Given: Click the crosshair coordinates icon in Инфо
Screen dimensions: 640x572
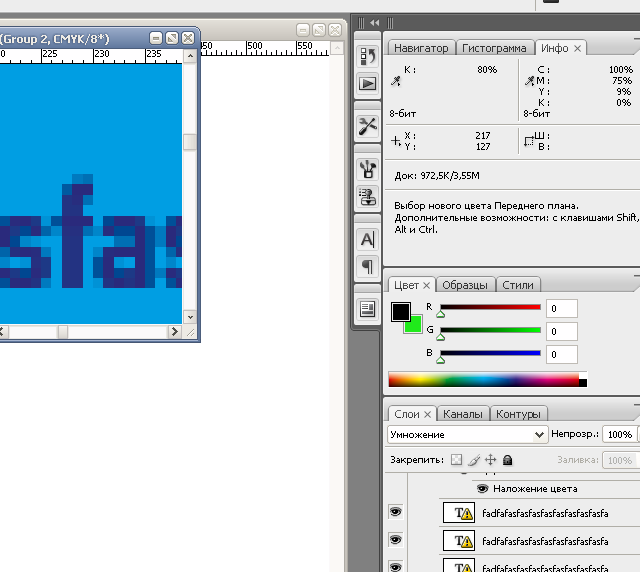Looking at the screenshot, I should pos(396,141).
